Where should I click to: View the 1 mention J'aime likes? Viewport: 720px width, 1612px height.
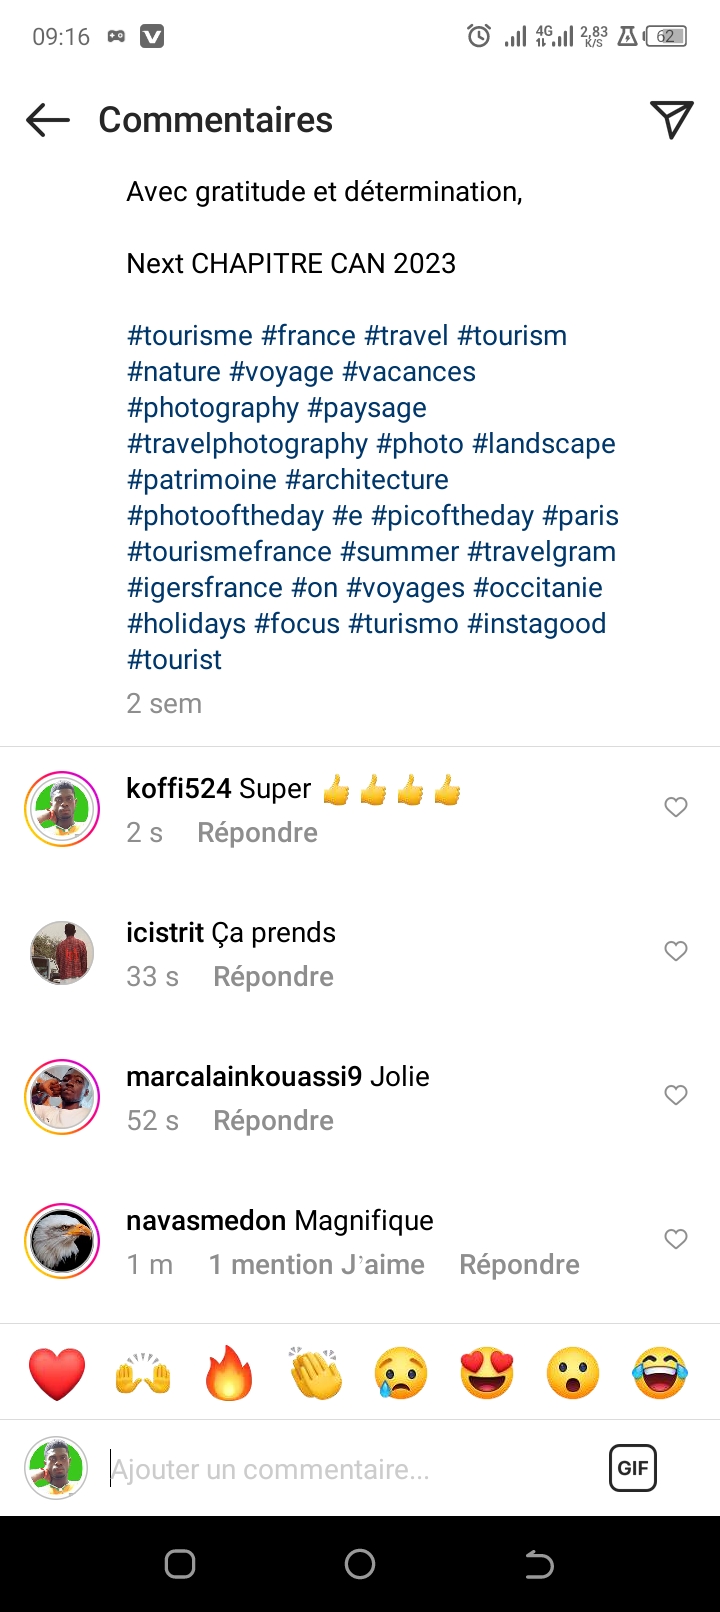pos(316,1265)
